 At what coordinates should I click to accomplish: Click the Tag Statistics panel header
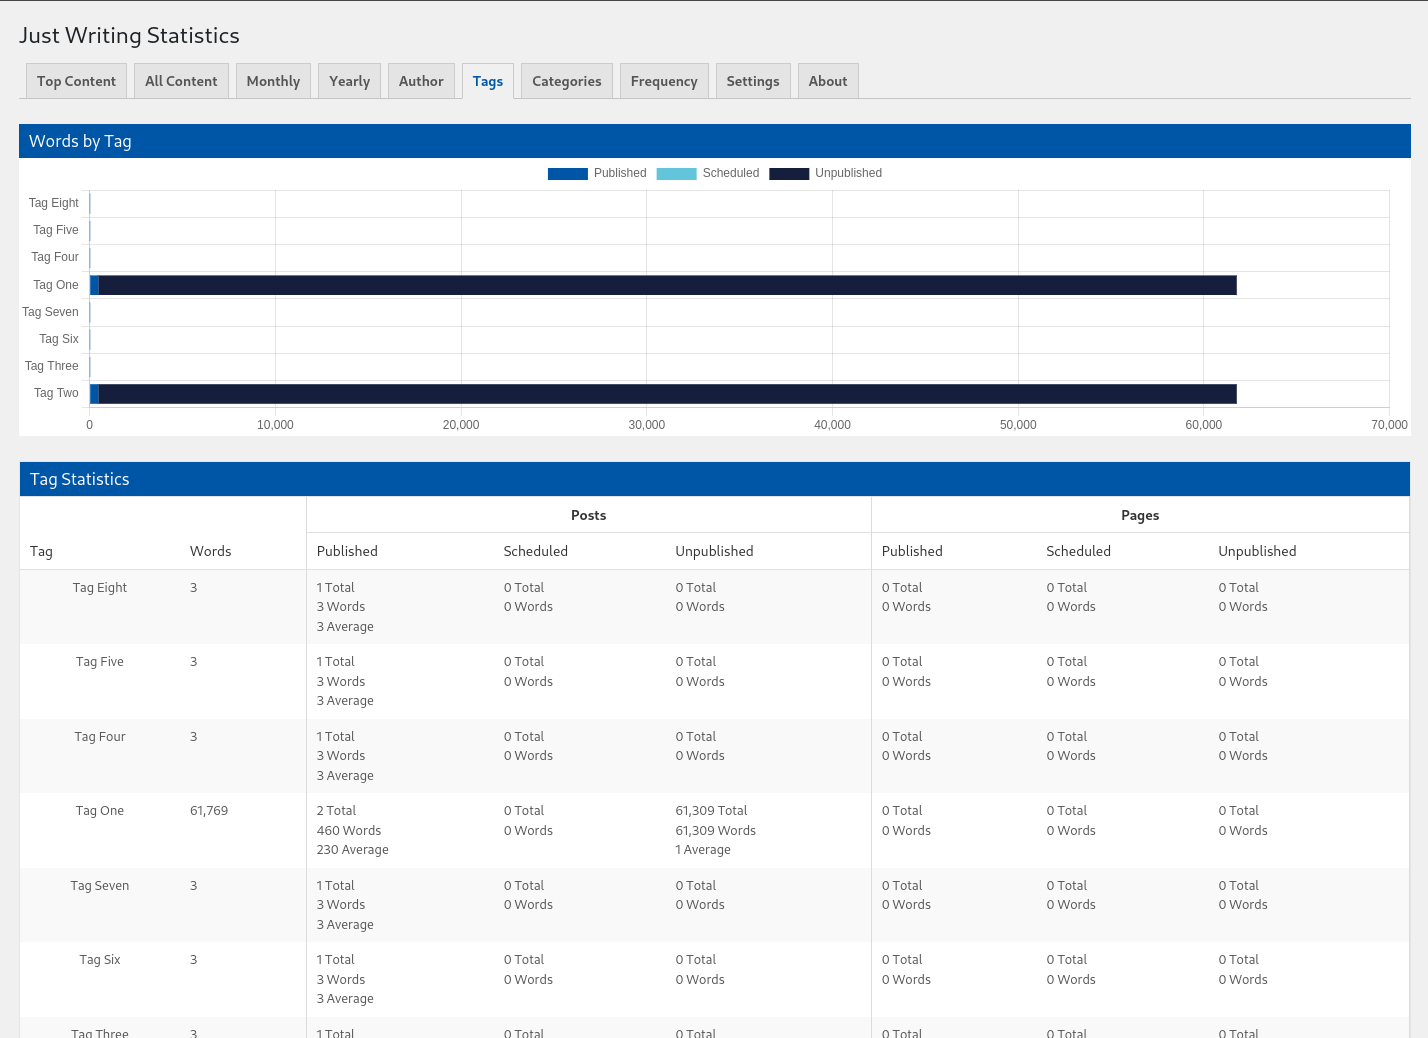[x=715, y=479]
